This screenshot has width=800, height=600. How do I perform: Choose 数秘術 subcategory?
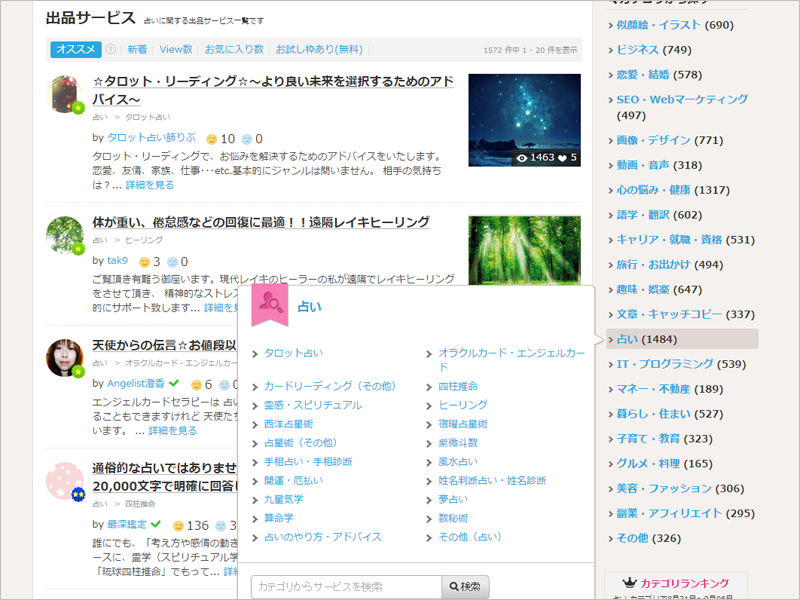tap(453, 518)
